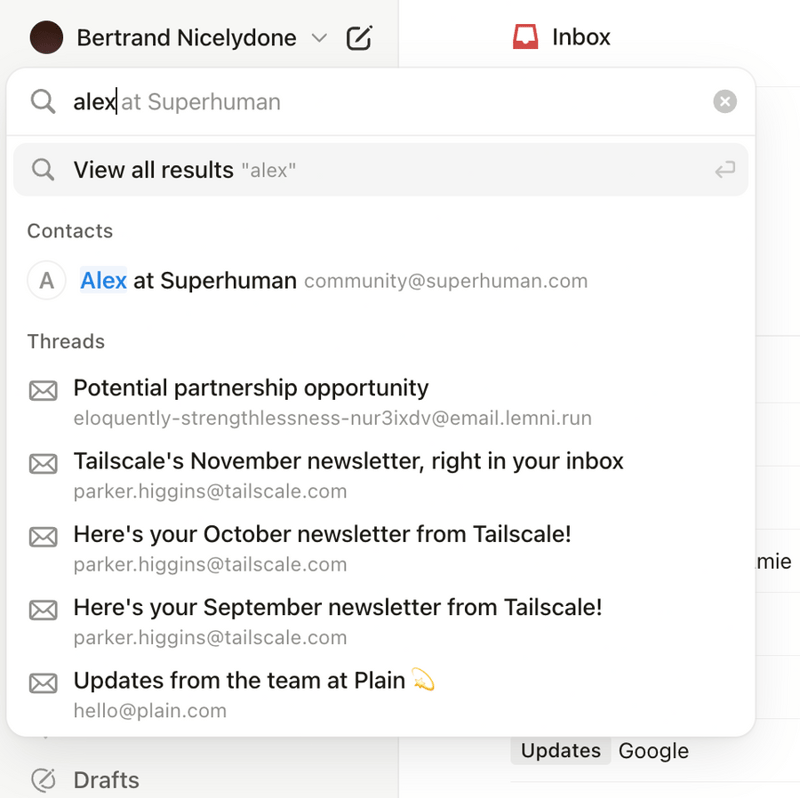Switch to the Google tab

click(x=653, y=751)
